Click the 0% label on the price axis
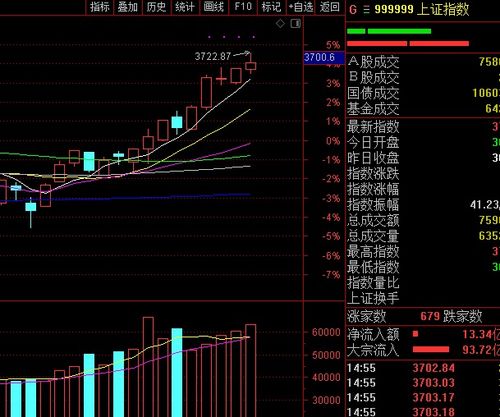Image resolution: width=500 pixels, height=417 pixels. [333, 141]
